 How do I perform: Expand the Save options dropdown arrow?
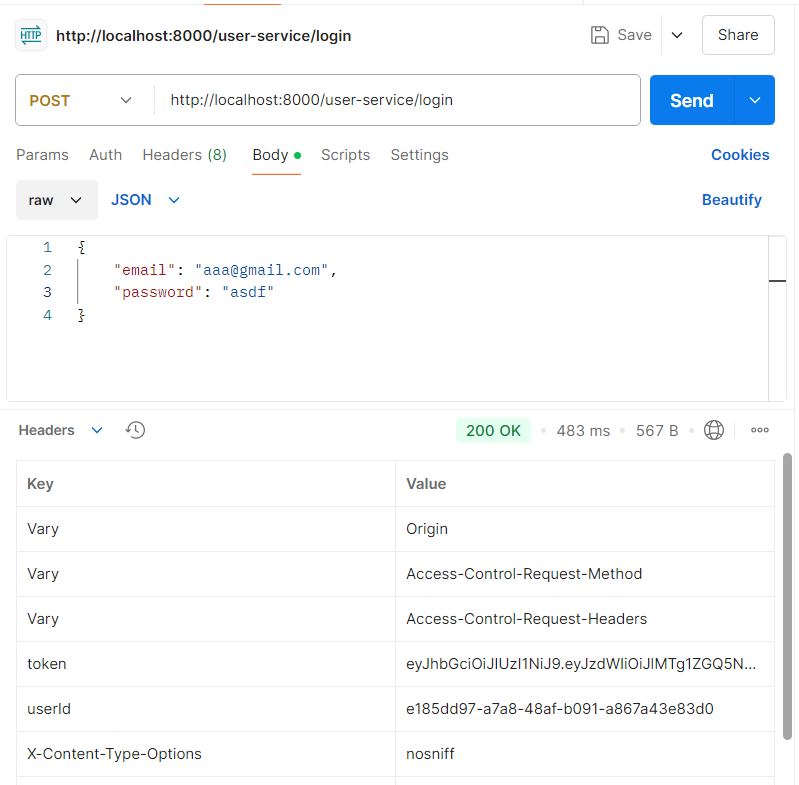(677, 35)
